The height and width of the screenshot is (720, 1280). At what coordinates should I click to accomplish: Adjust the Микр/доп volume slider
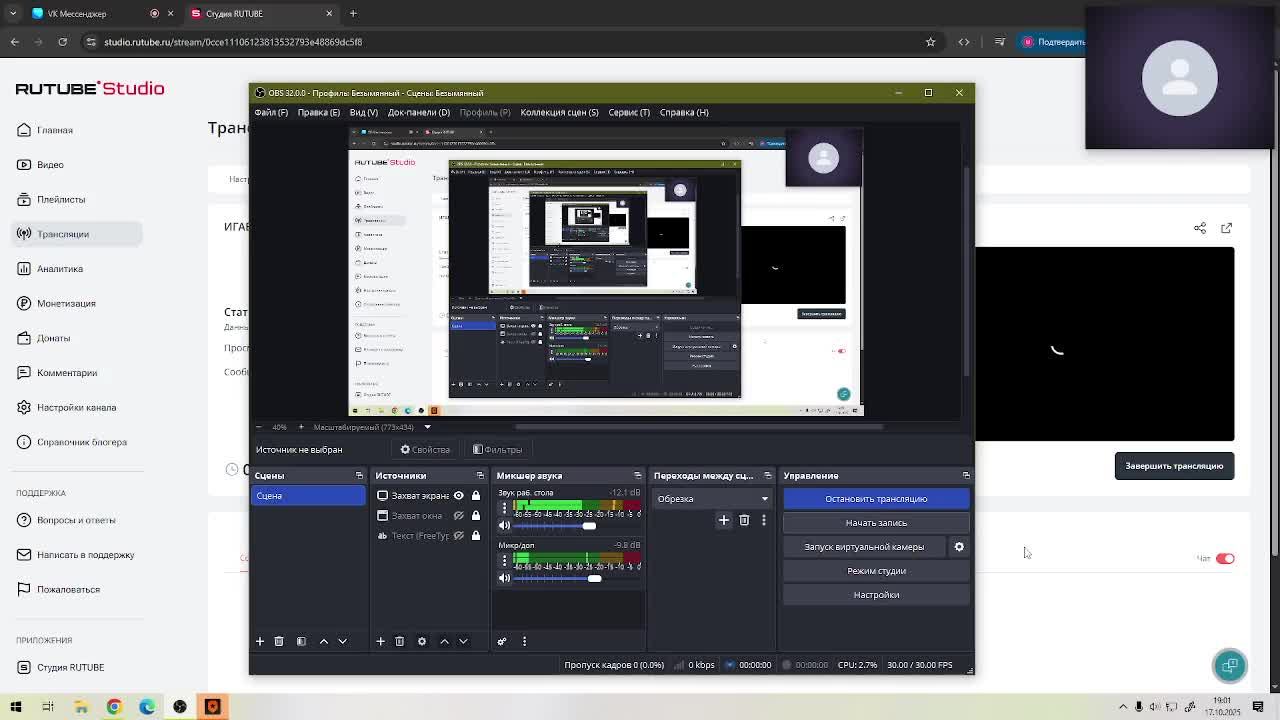594,578
